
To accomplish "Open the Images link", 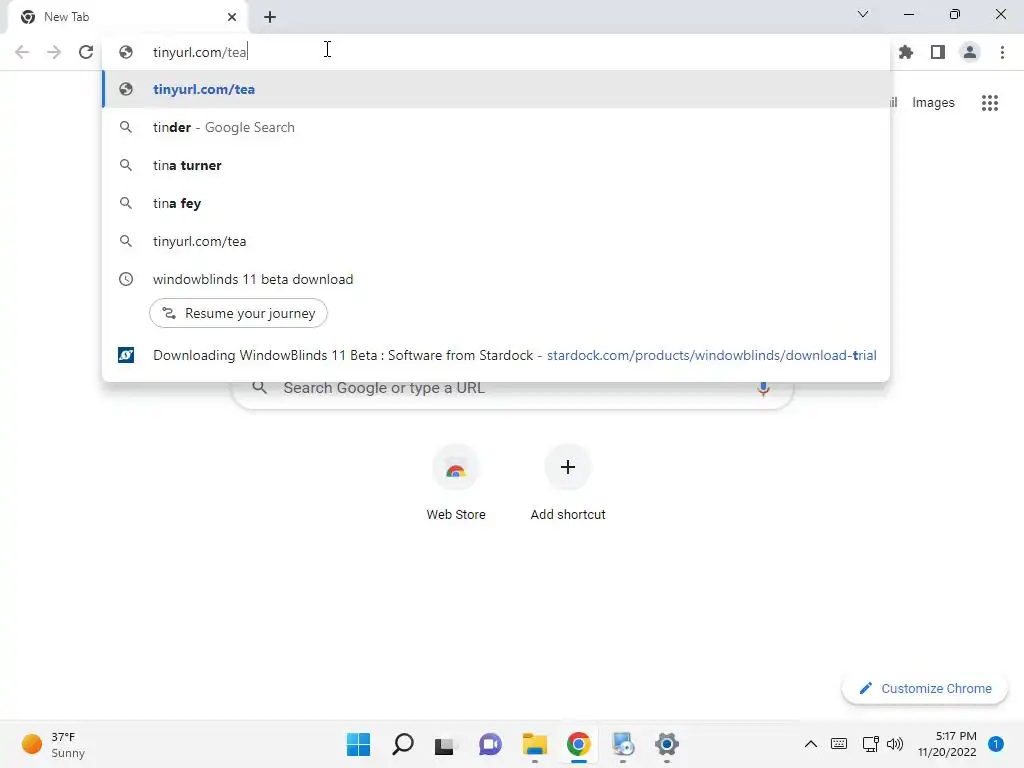I will point(933,103).
